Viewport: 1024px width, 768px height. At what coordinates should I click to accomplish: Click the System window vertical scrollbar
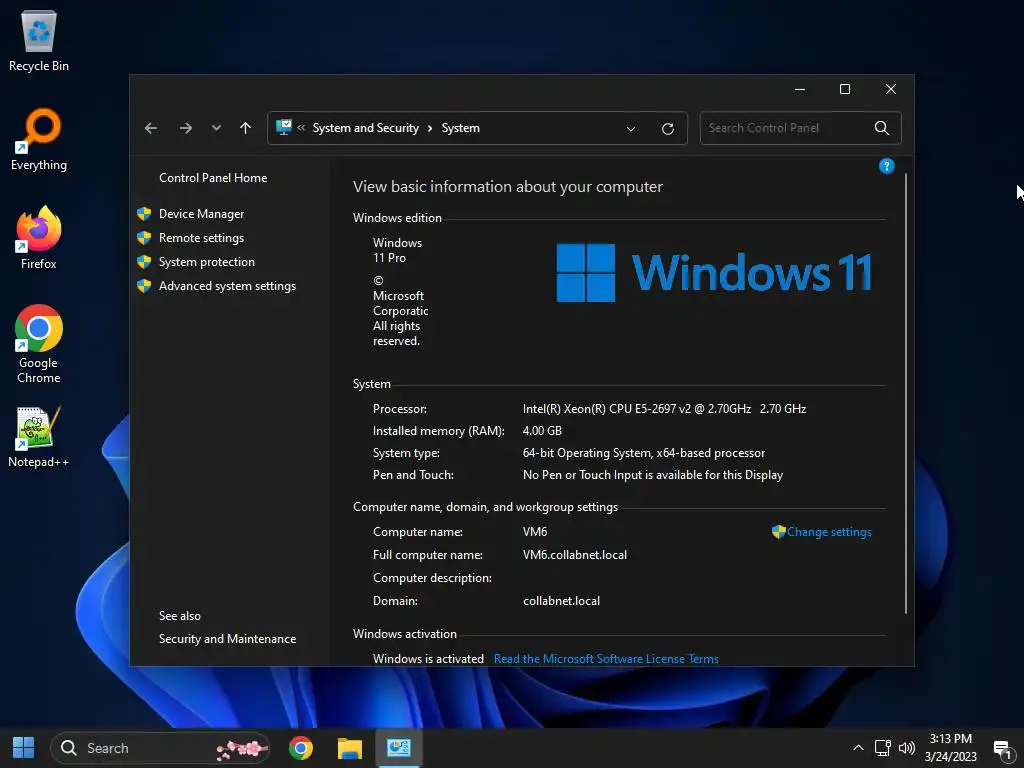[x=906, y=393]
